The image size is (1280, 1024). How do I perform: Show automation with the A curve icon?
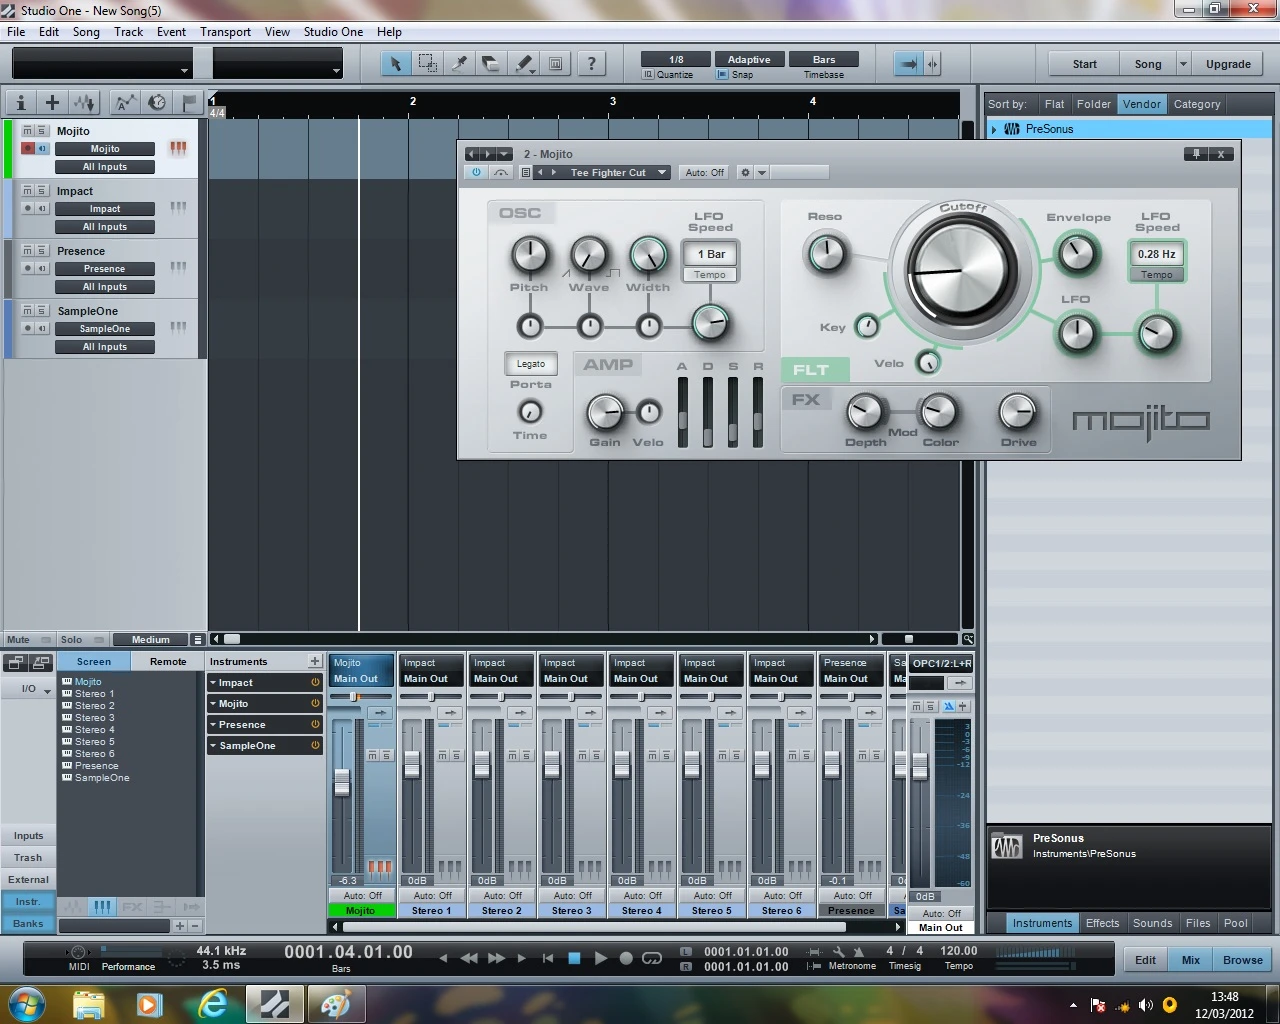pos(125,102)
